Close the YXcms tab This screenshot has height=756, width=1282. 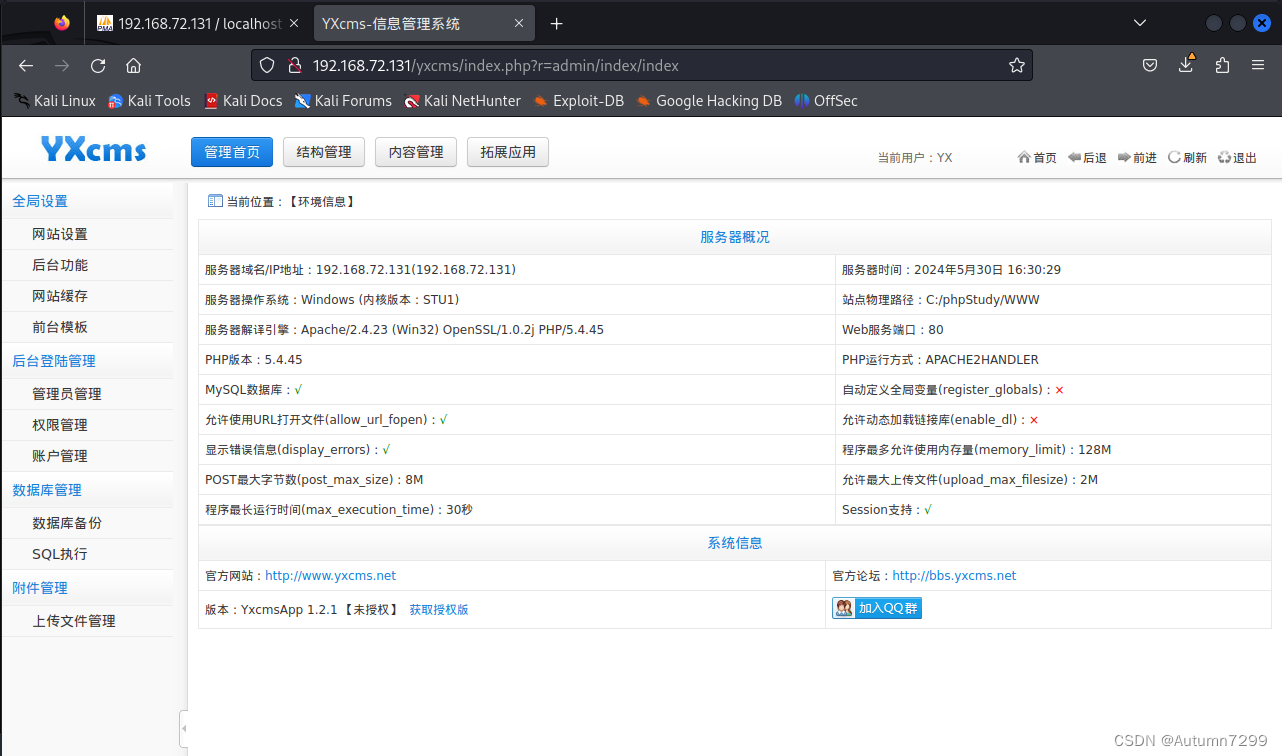pyautogui.click(x=521, y=23)
